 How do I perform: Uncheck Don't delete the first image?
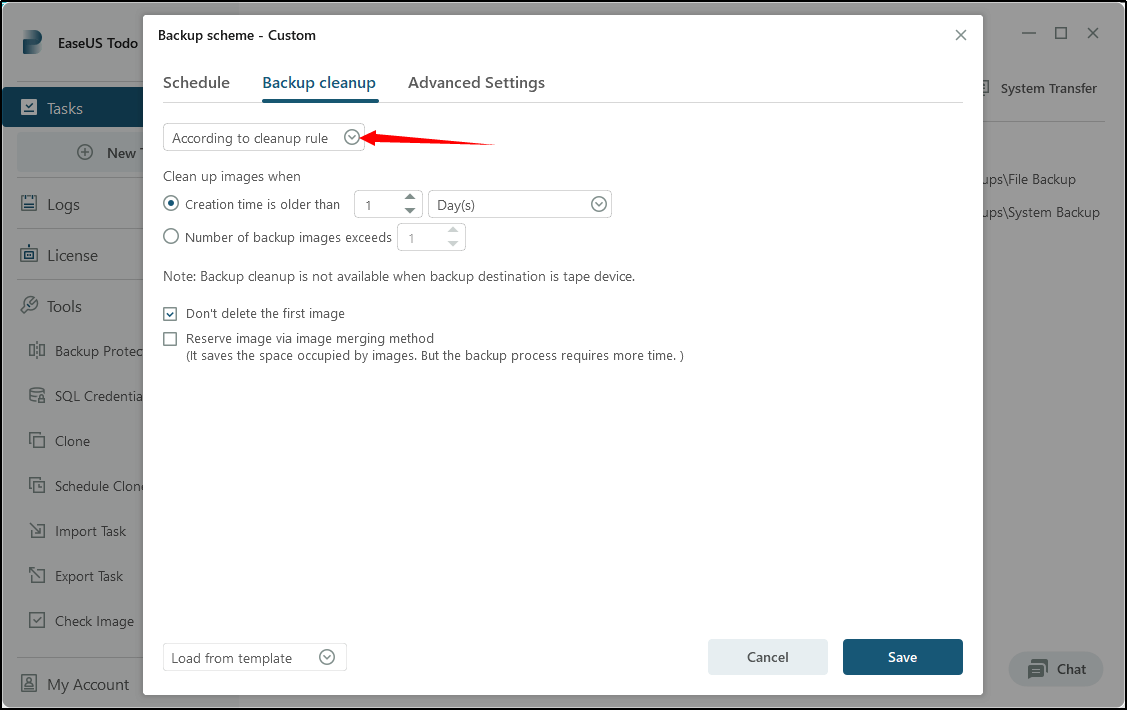pyautogui.click(x=170, y=313)
